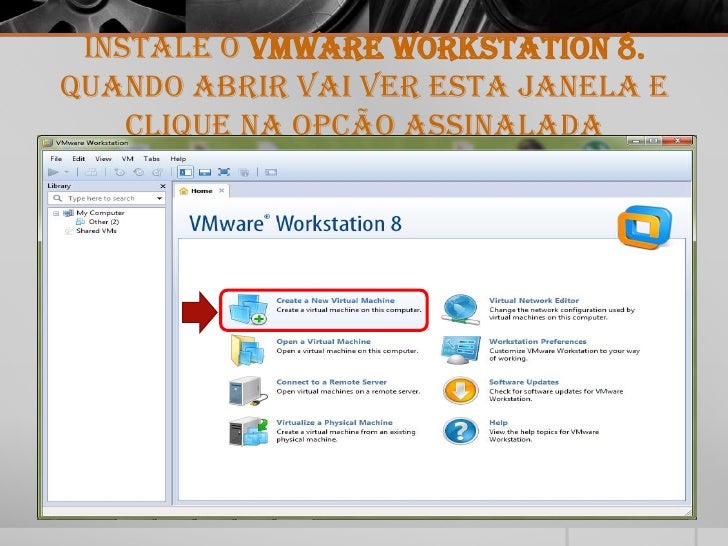
Task: Click Virtual Network Editor link
Action: (x=534, y=300)
